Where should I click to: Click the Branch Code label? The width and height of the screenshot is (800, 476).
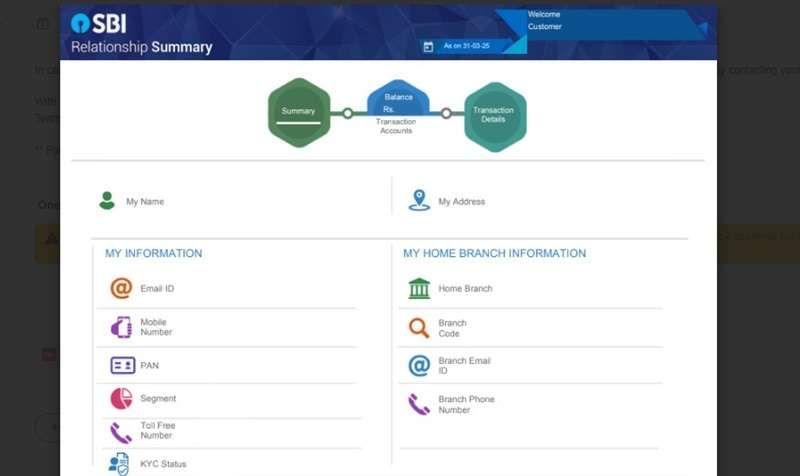click(452, 329)
